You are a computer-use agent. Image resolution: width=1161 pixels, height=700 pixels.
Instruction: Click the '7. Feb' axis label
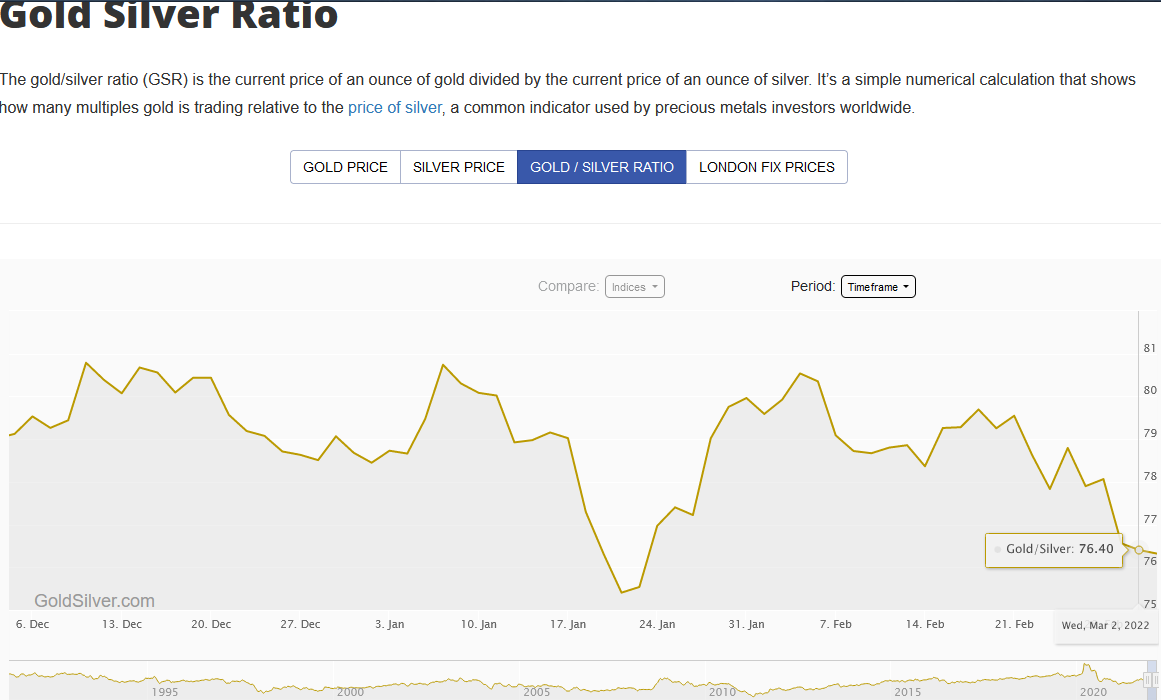click(836, 624)
